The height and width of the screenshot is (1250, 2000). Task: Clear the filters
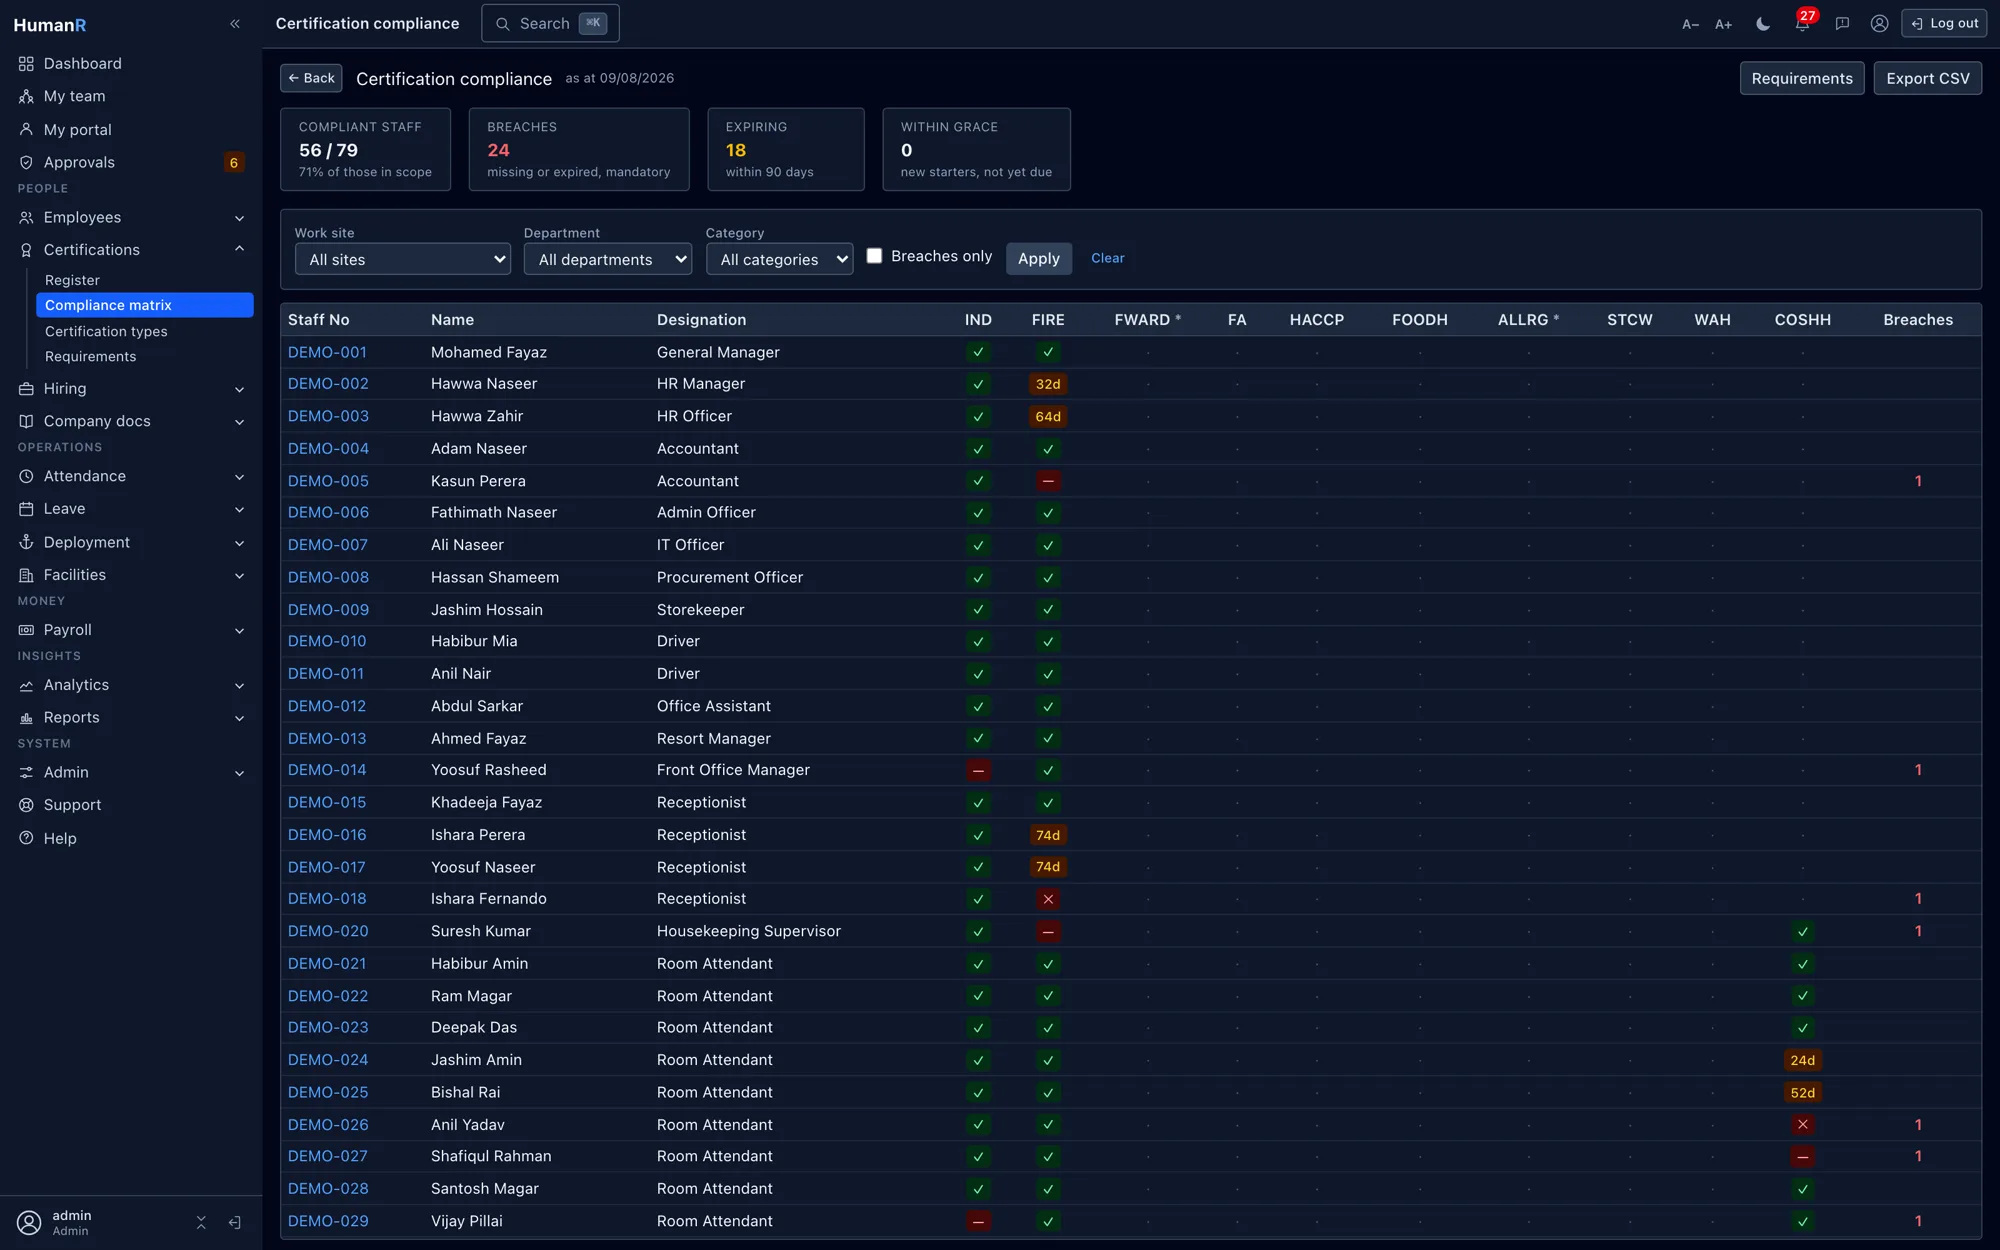pos(1107,258)
